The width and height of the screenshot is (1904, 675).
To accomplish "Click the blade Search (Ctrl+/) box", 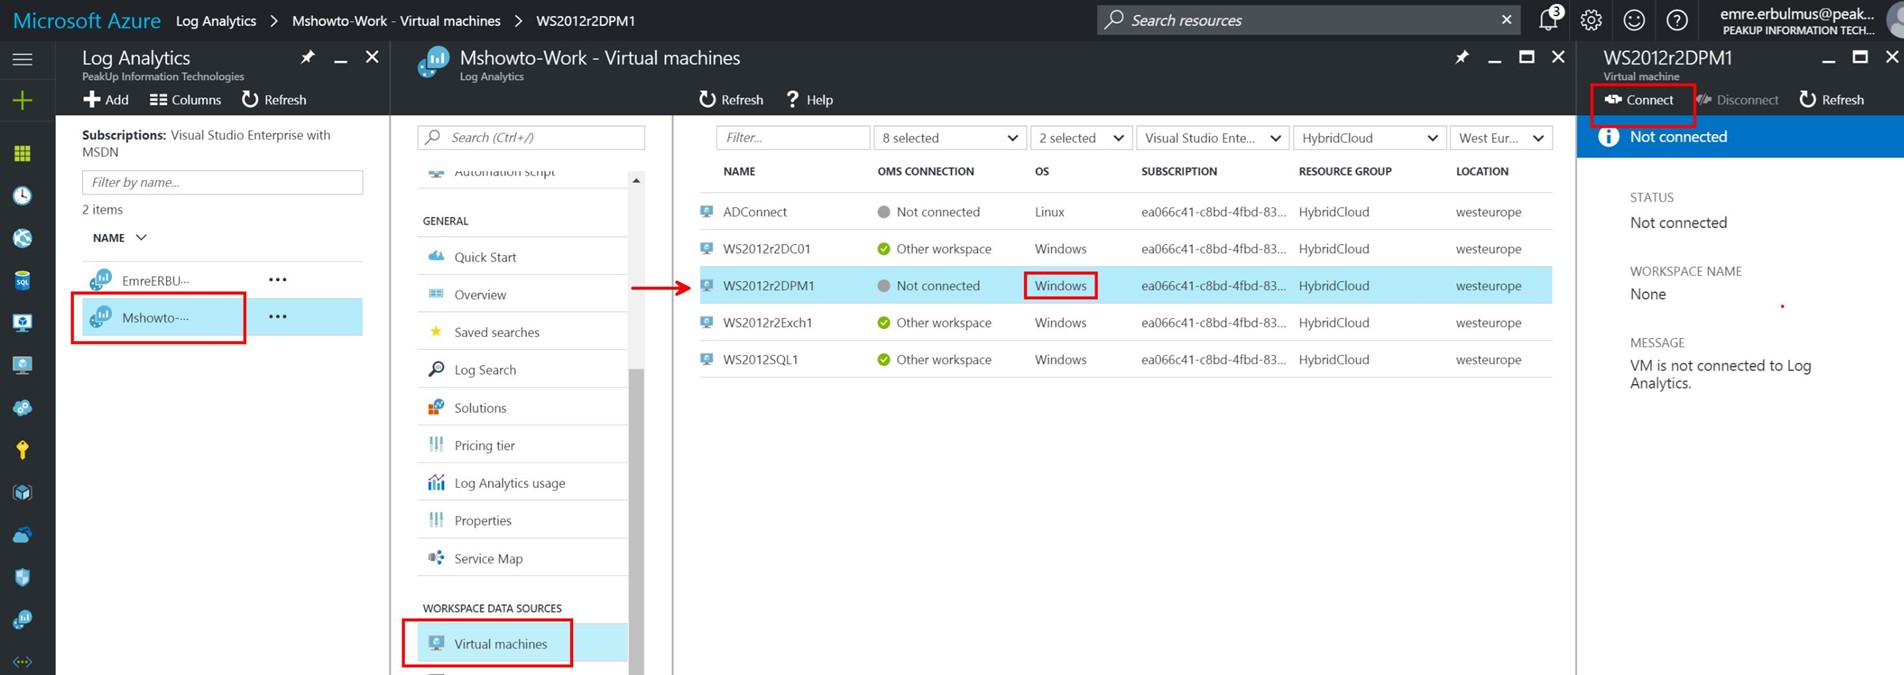I will point(531,138).
